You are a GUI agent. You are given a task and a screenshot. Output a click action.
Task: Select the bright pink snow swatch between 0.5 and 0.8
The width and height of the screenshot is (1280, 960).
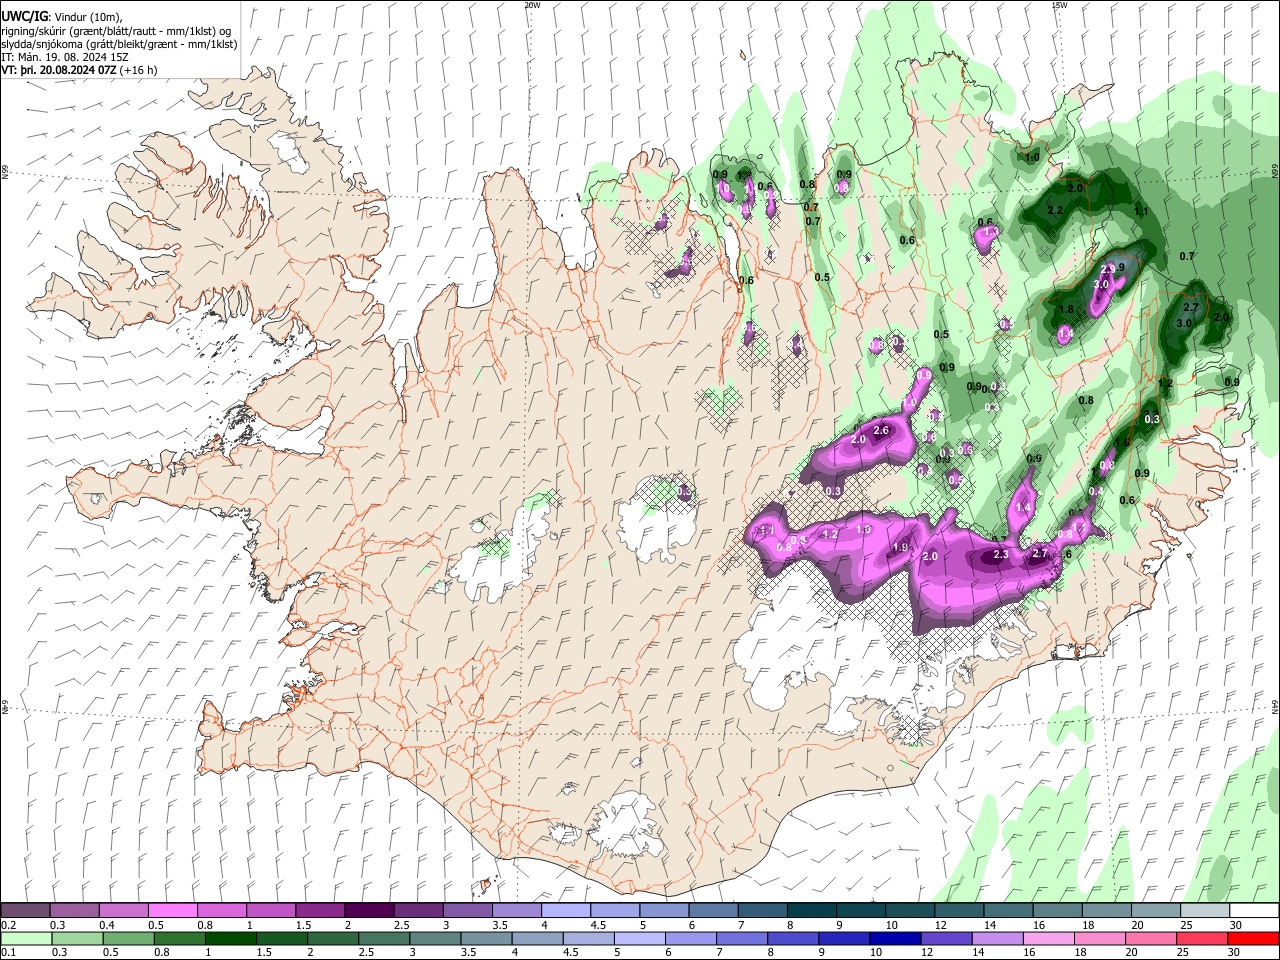tap(172, 911)
